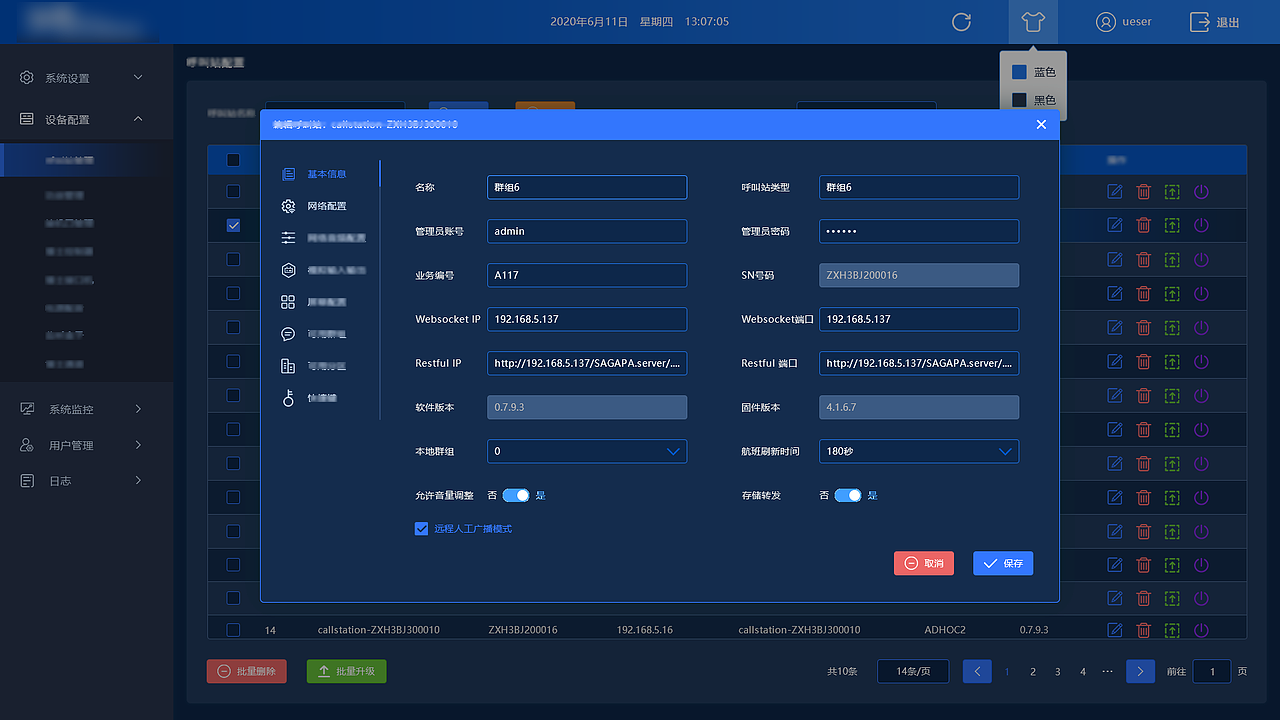The width and height of the screenshot is (1280, 720).
Task: Click the upgrade icon in the checked table row
Action: click(x=1172, y=226)
